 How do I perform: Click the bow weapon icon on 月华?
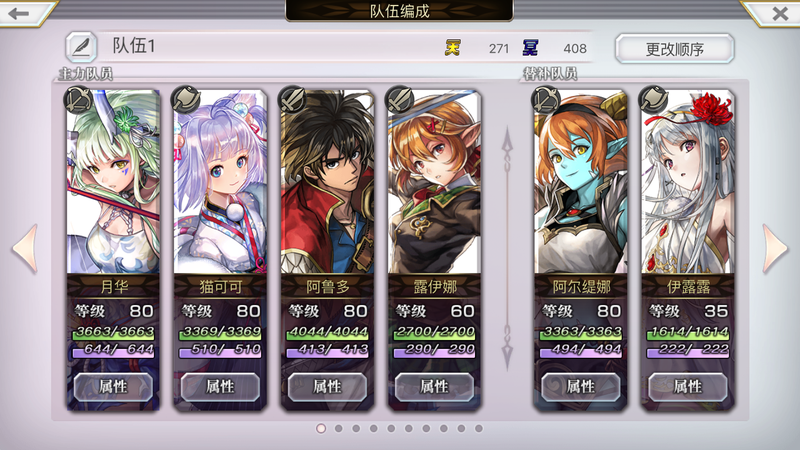tap(78, 99)
